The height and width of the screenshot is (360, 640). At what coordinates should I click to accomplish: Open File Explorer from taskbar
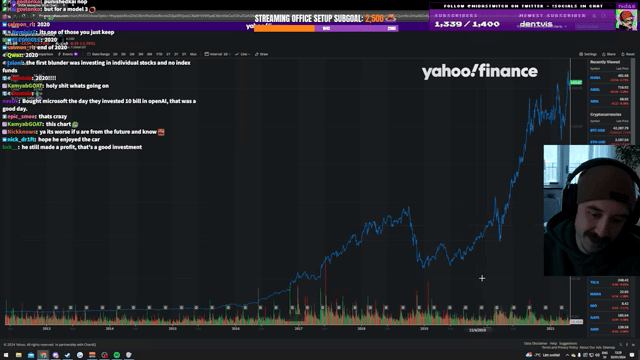tap(19, 355)
